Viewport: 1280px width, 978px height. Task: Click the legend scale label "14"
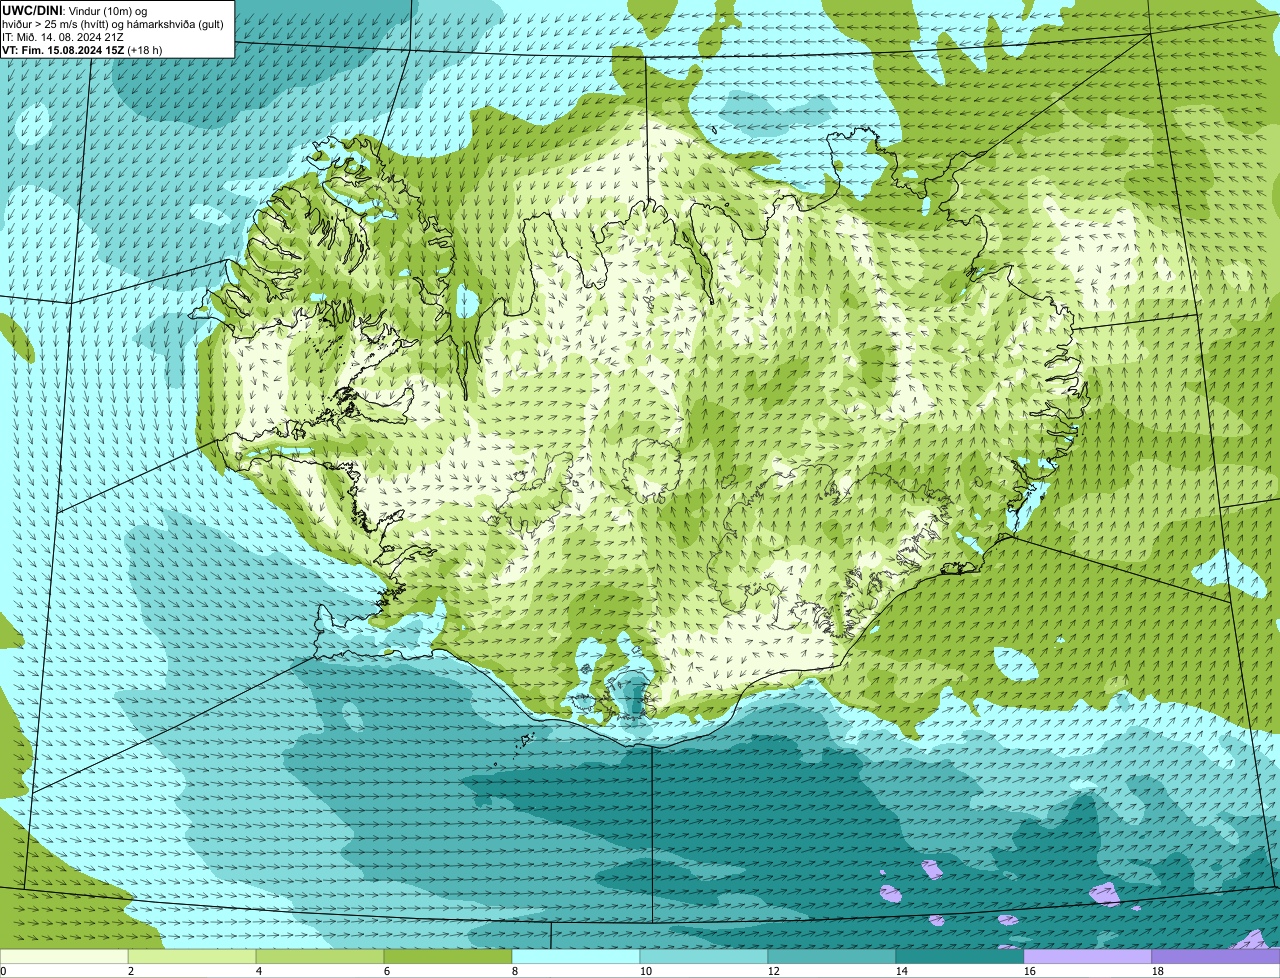tap(902, 971)
